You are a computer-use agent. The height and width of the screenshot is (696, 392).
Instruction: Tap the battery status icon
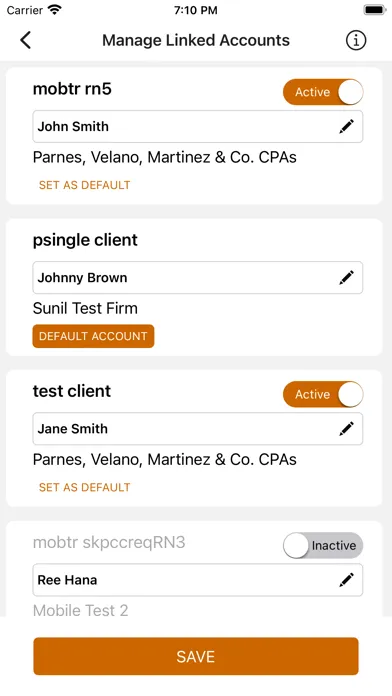[x=375, y=10]
